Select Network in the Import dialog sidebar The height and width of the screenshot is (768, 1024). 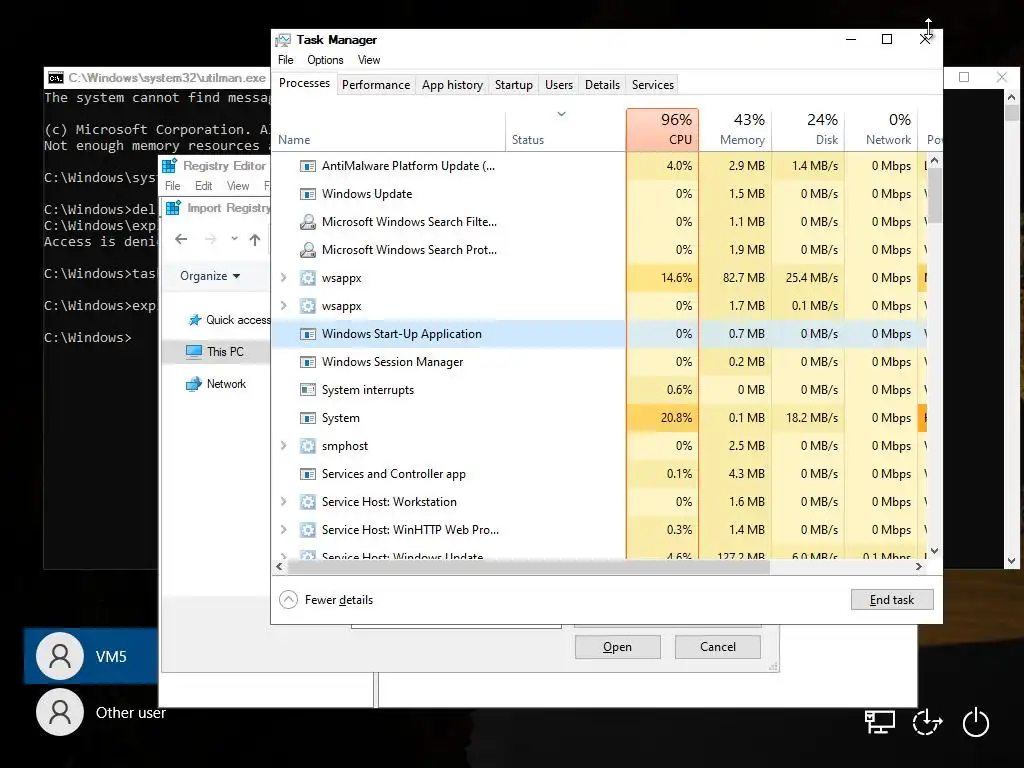click(x=216, y=384)
